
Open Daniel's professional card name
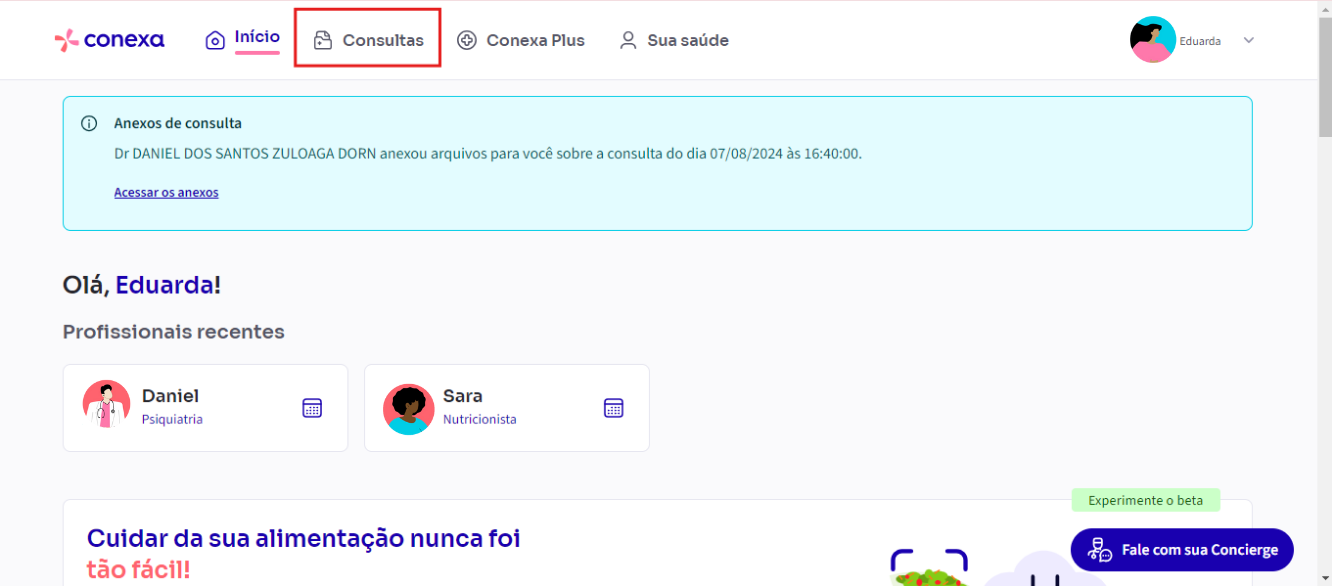tap(170, 396)
